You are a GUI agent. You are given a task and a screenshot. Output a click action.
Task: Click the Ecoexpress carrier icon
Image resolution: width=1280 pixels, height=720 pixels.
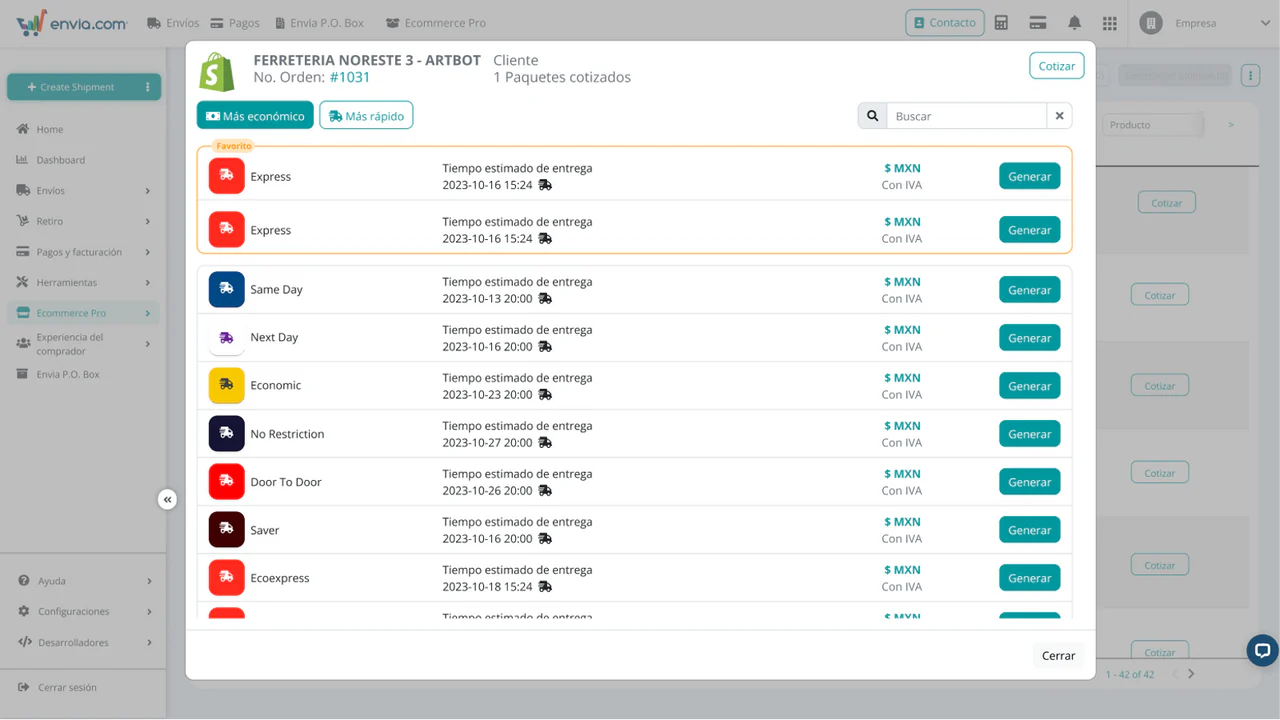click(226, 577)
